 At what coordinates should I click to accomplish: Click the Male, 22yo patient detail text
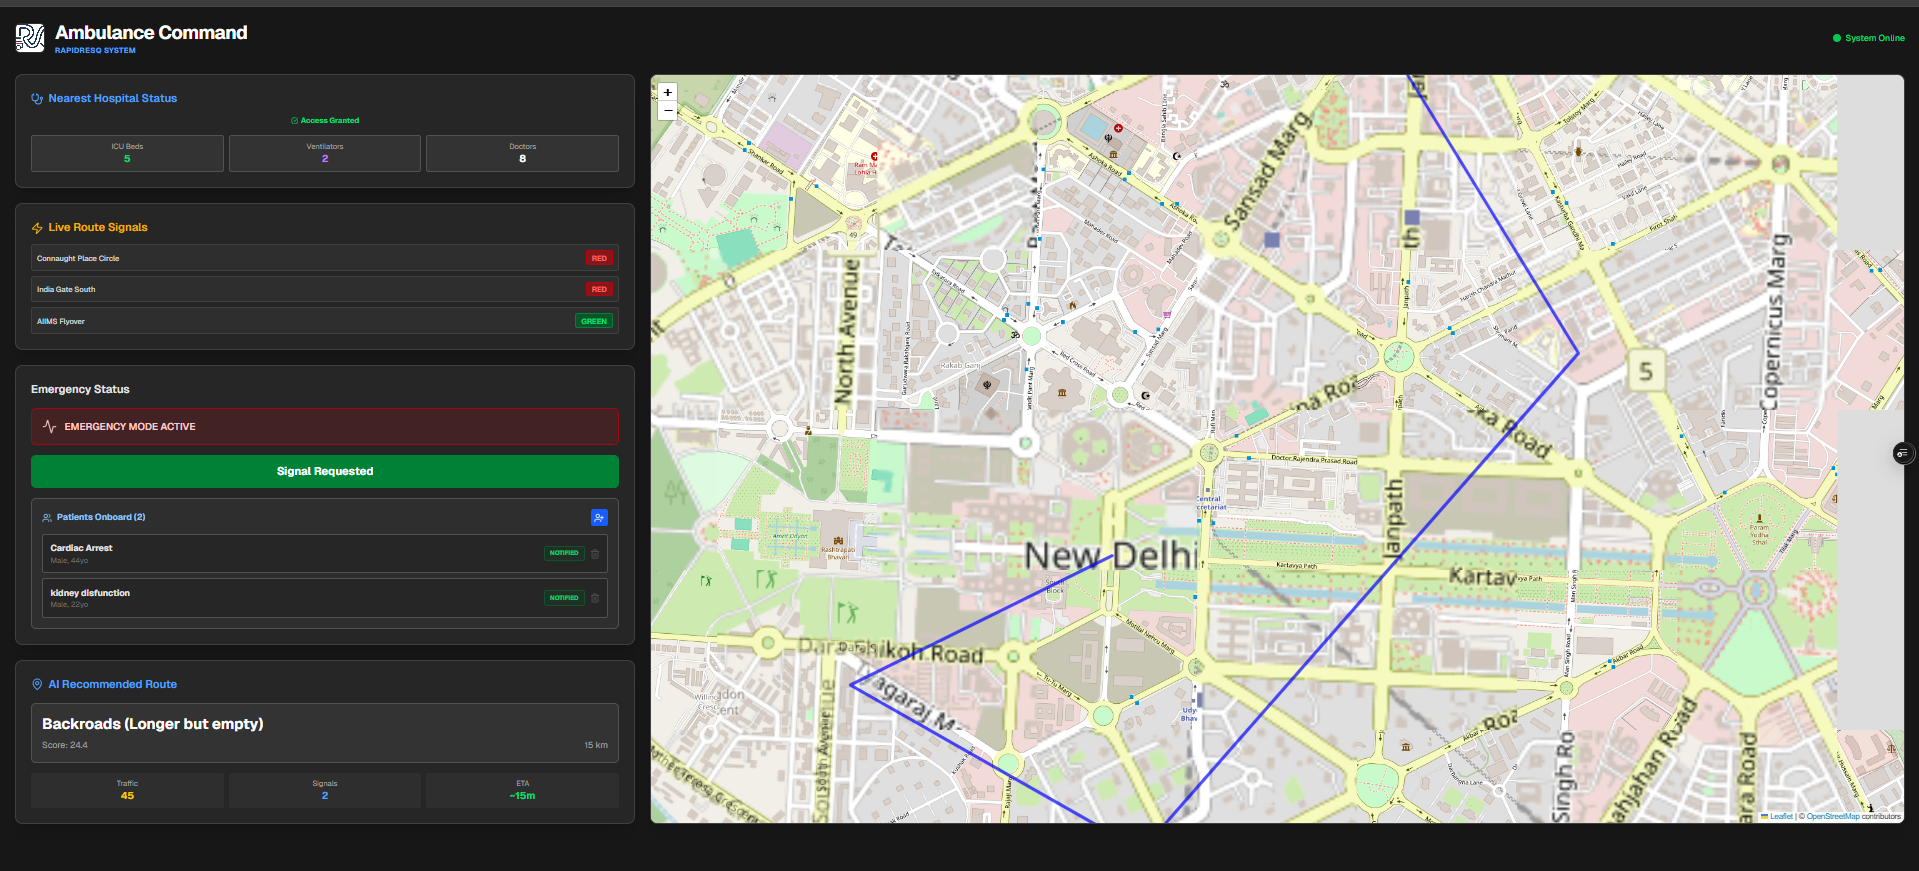[69, 605]
